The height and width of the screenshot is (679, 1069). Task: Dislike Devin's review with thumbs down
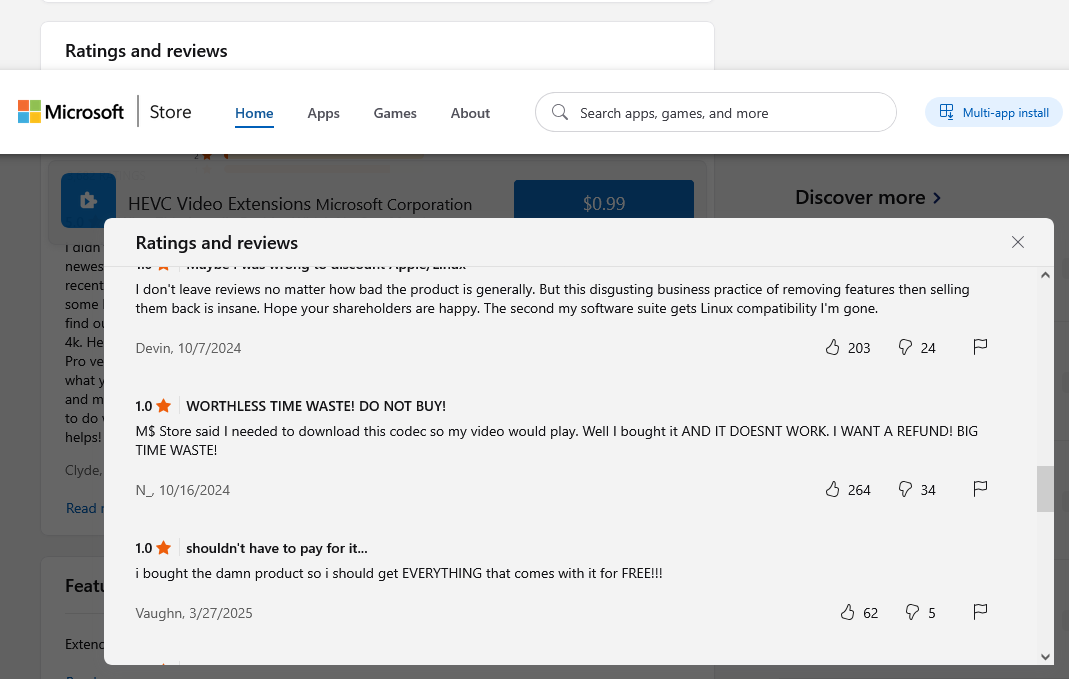tap(905, 348)
